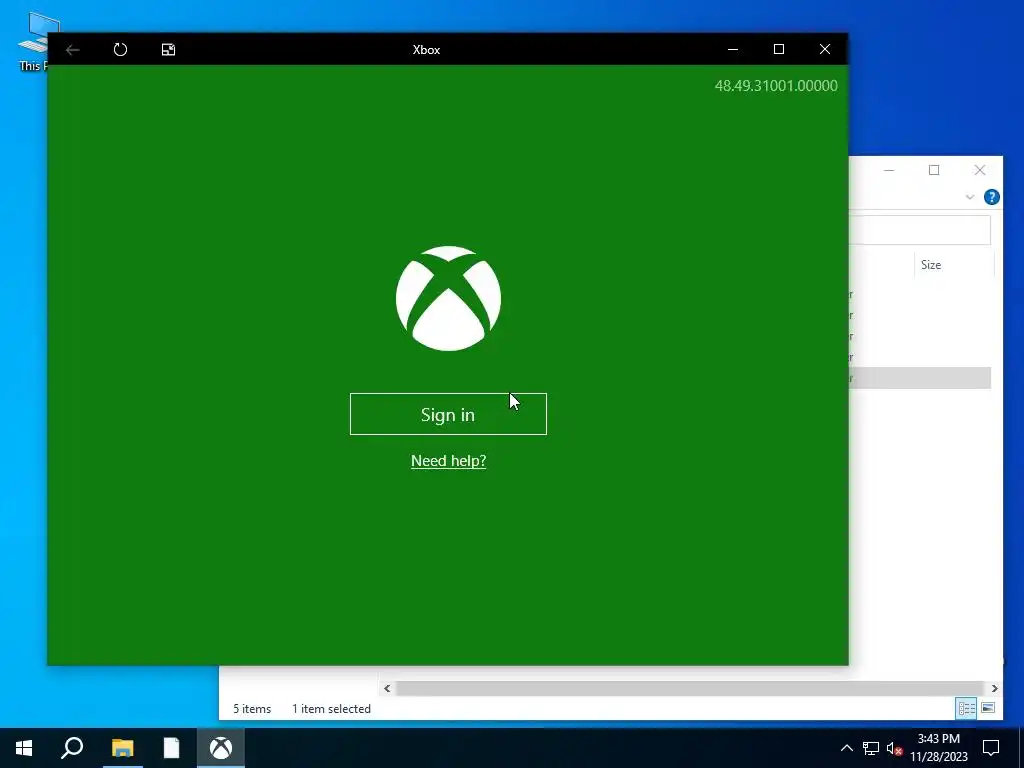1024x768 pixels.
Task: Refresh the Xbox app with reload icon
Action: (120, 50)
